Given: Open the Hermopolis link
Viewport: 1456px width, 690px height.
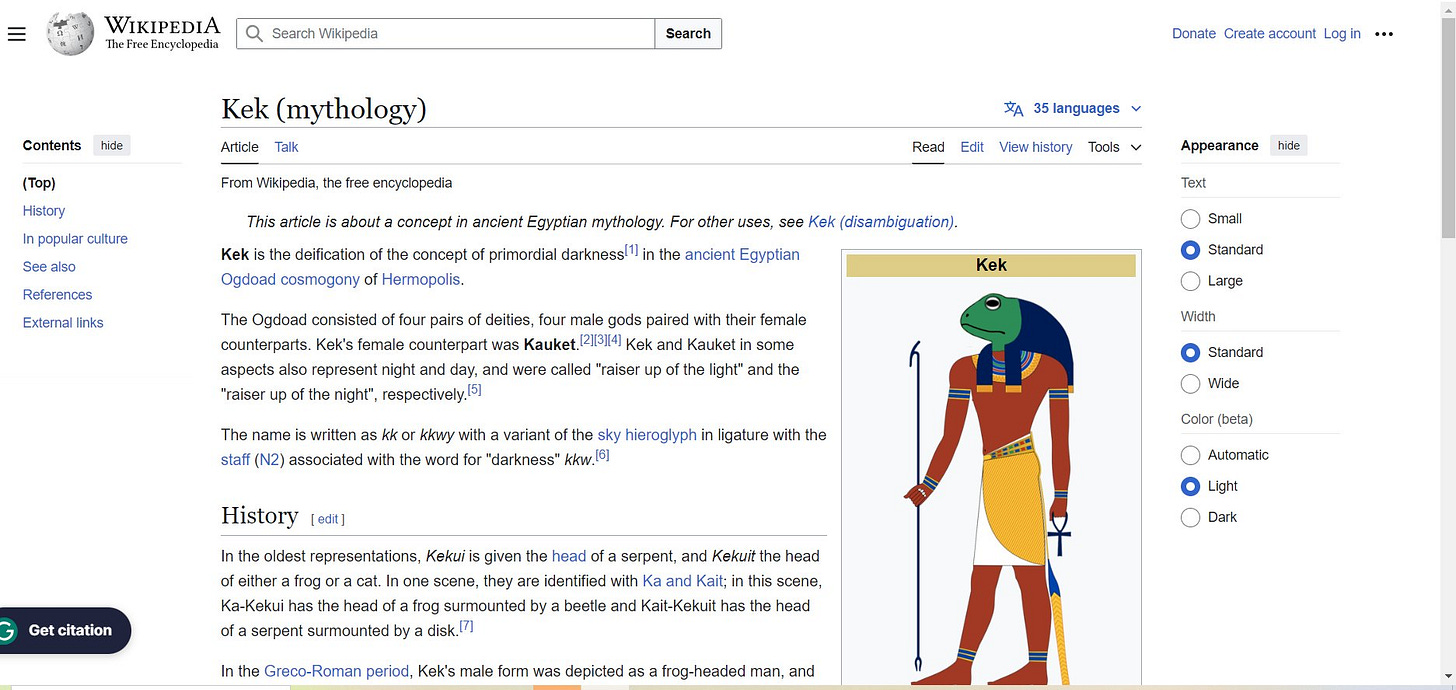Looking at the screenshot, I should tap(421, 280).
